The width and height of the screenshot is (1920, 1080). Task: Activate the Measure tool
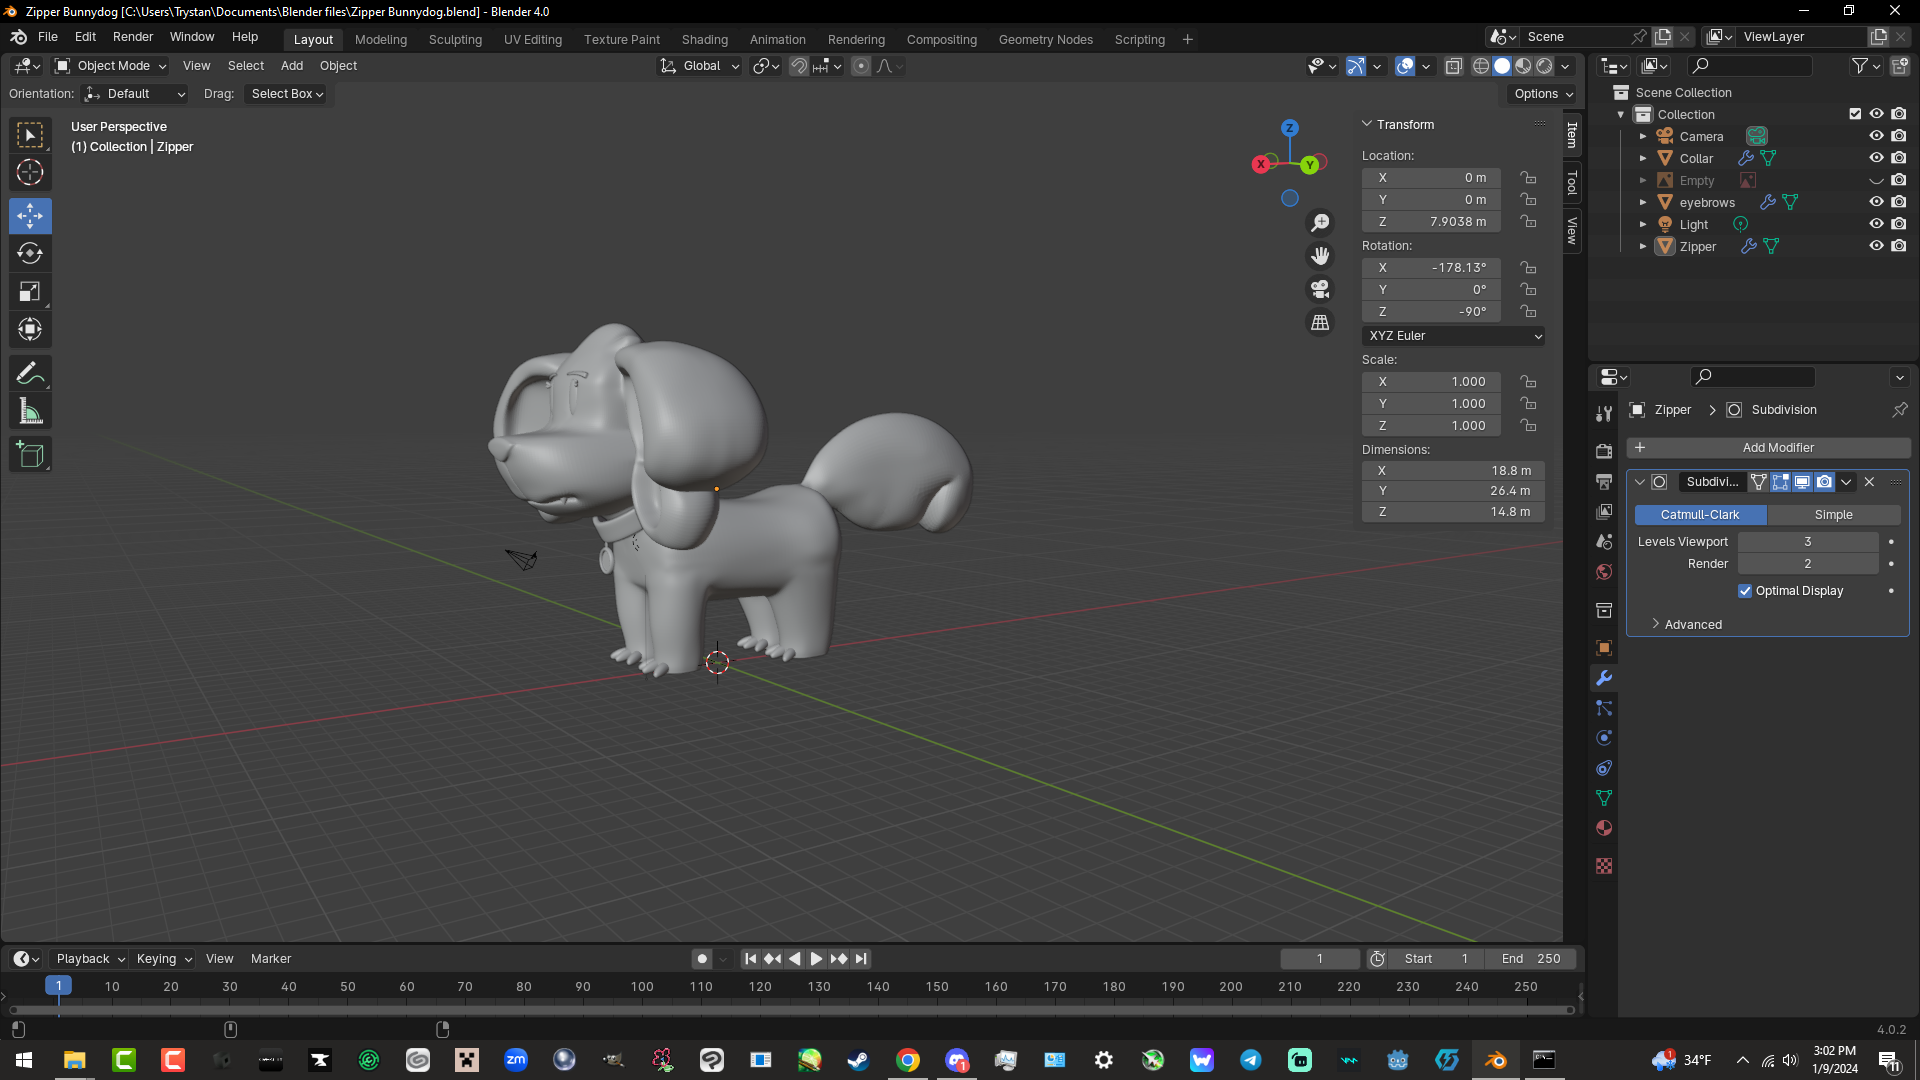(x=30, y=412)
